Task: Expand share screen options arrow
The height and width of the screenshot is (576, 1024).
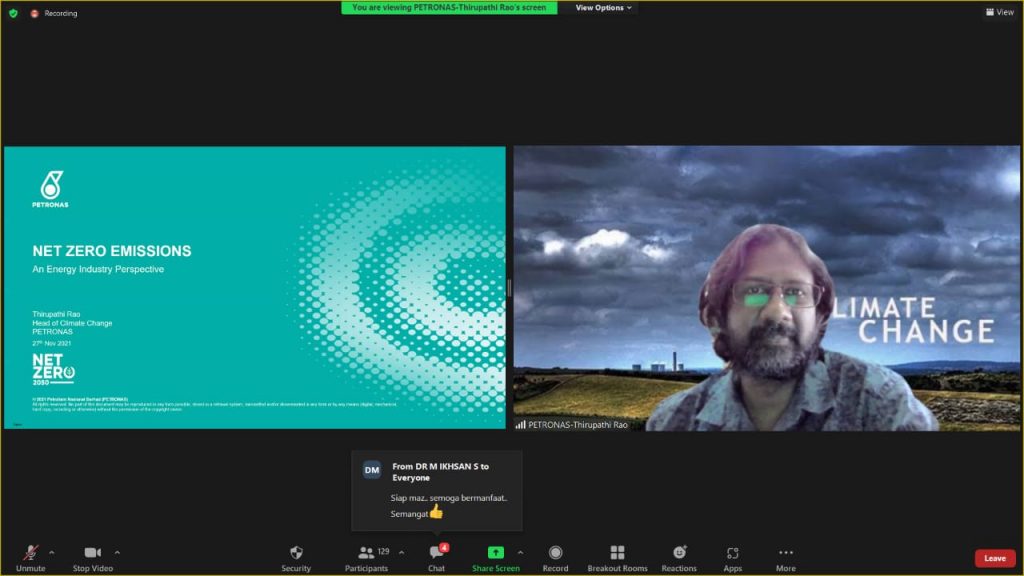Action: 520,552
